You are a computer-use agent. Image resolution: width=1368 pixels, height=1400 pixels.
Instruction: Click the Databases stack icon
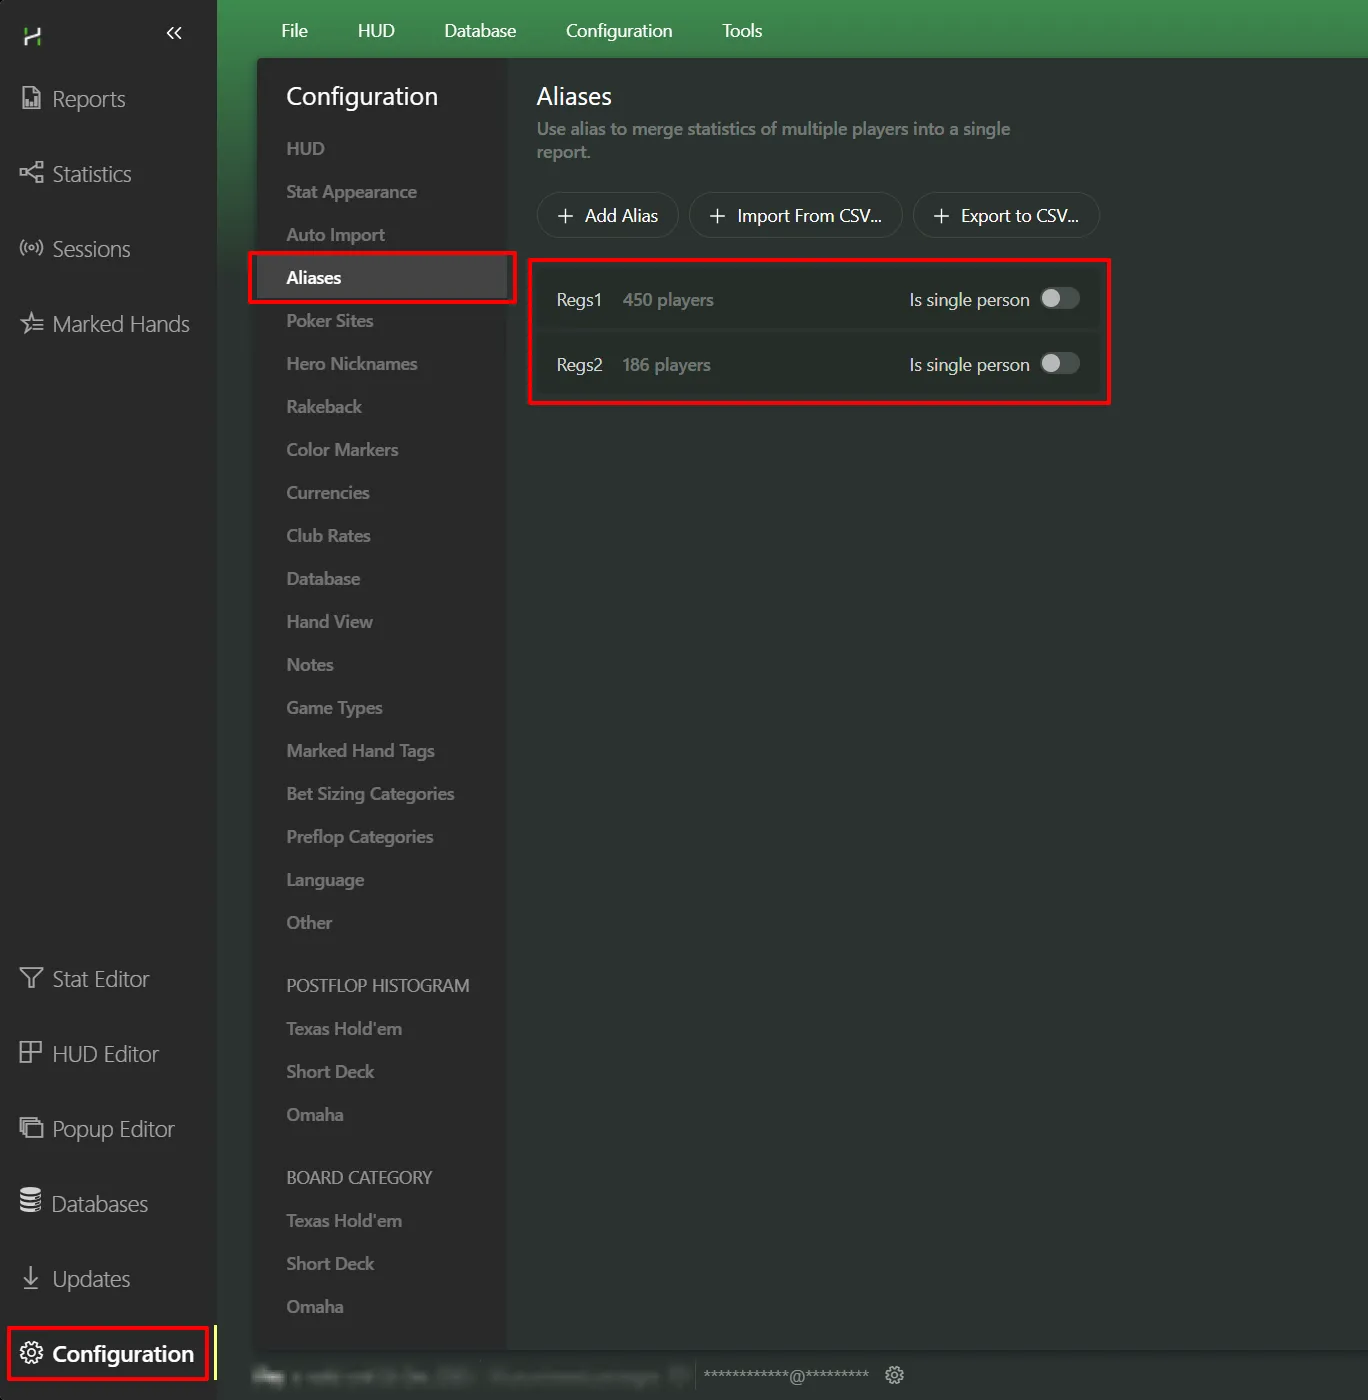click(31, 1202)
